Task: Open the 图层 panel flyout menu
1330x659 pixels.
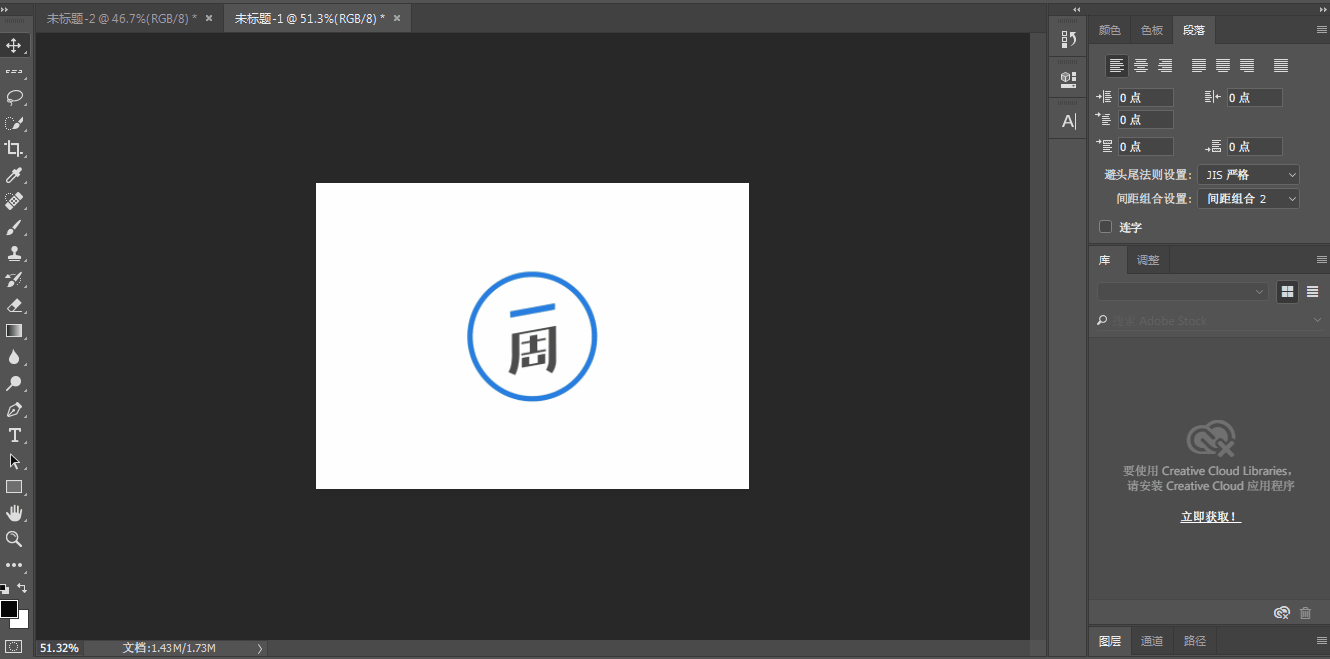Action: coord(1321,641)
